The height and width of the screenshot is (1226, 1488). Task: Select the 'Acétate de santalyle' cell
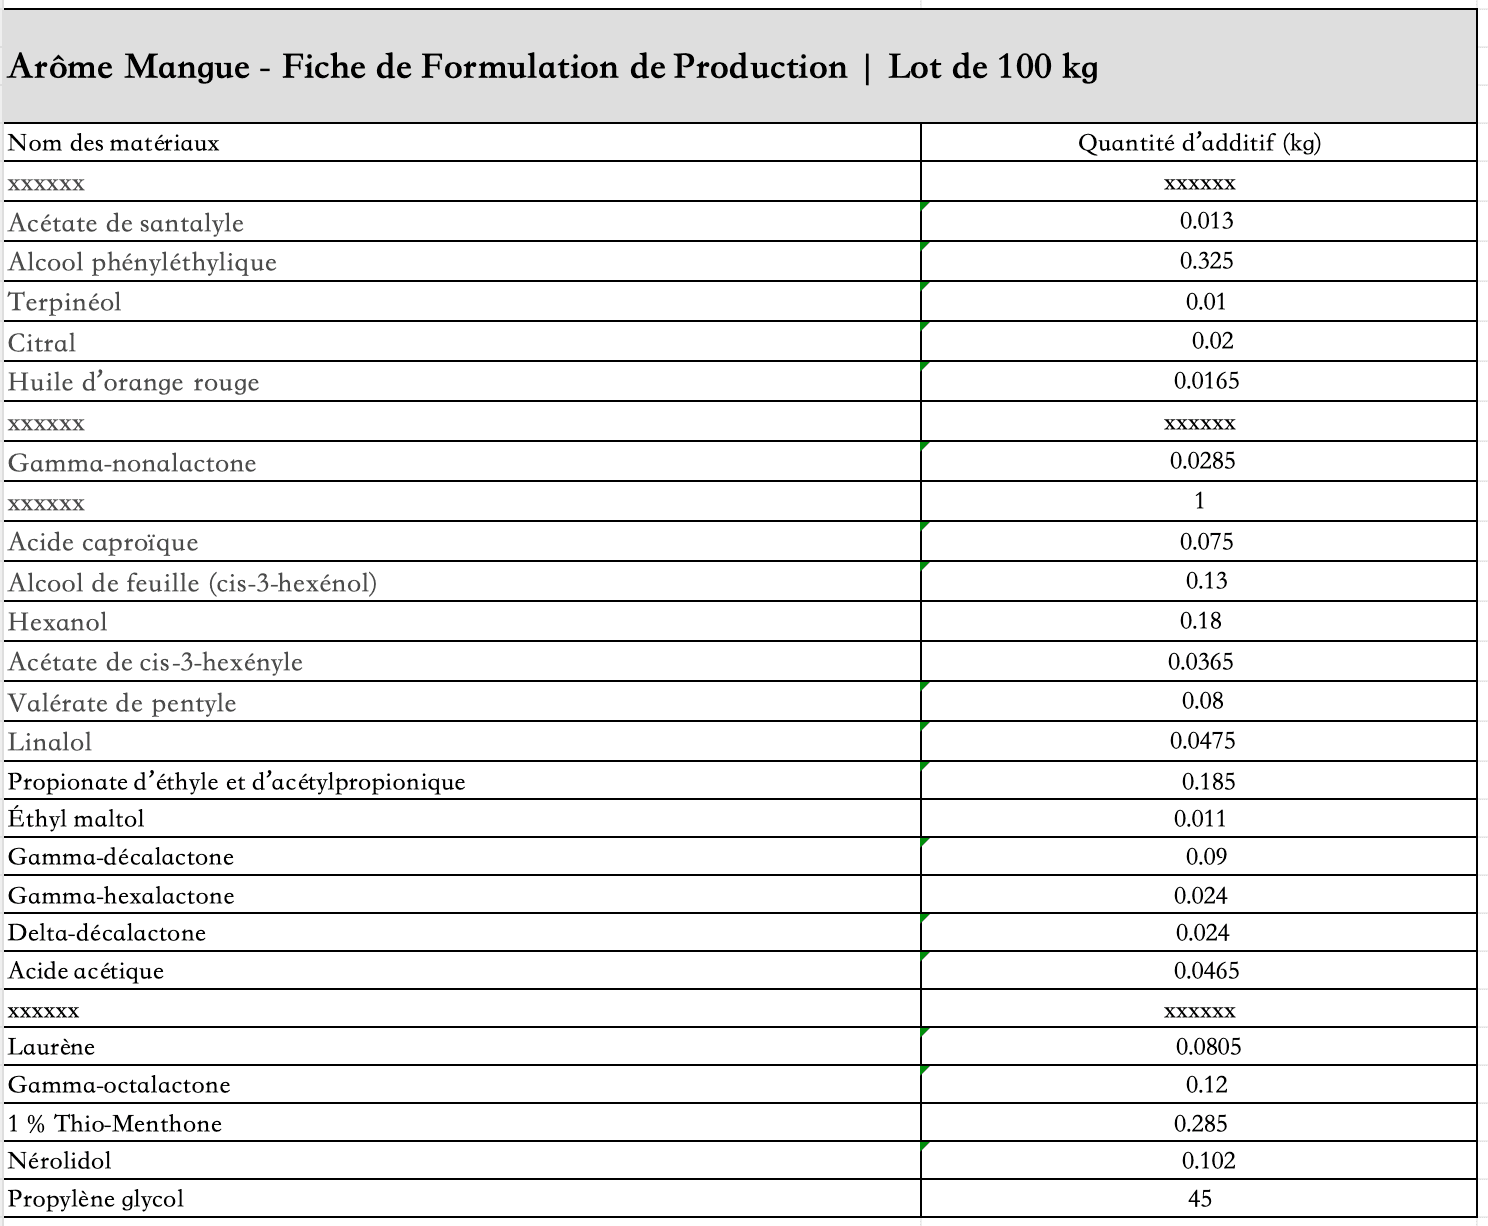(x=461, y=222)
